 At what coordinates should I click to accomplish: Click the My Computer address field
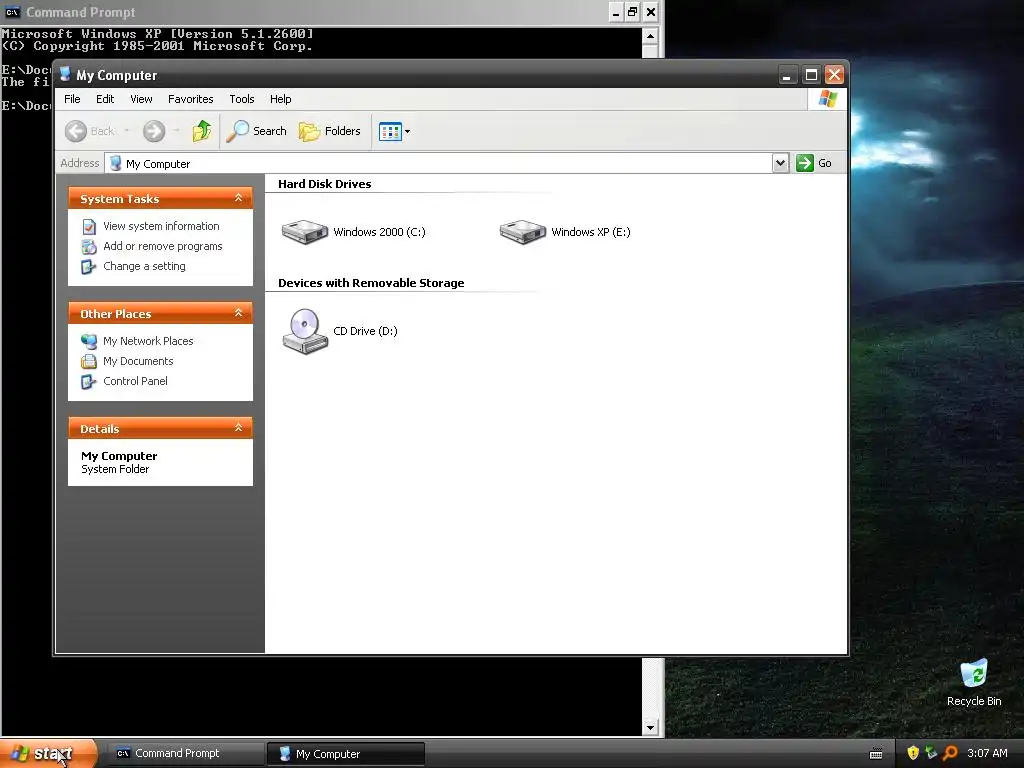[x=438, y=163]
